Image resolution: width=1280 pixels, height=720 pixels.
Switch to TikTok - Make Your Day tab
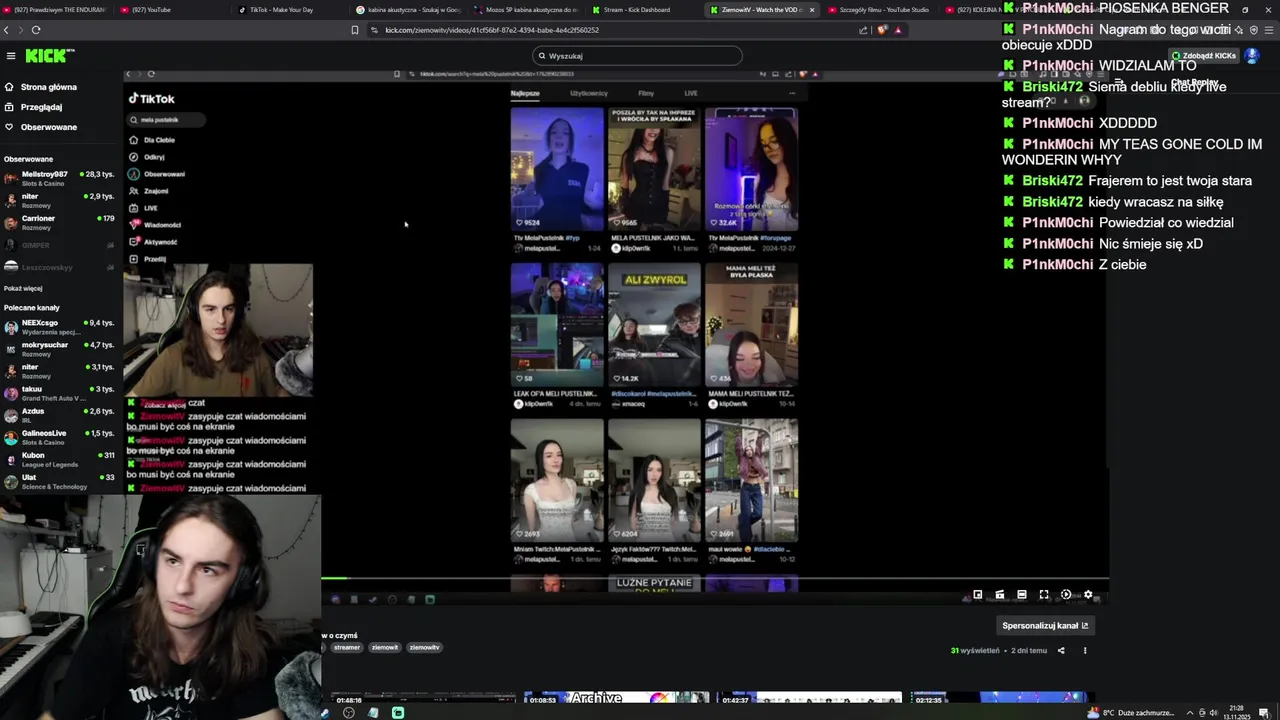click(x=281, y=10)
